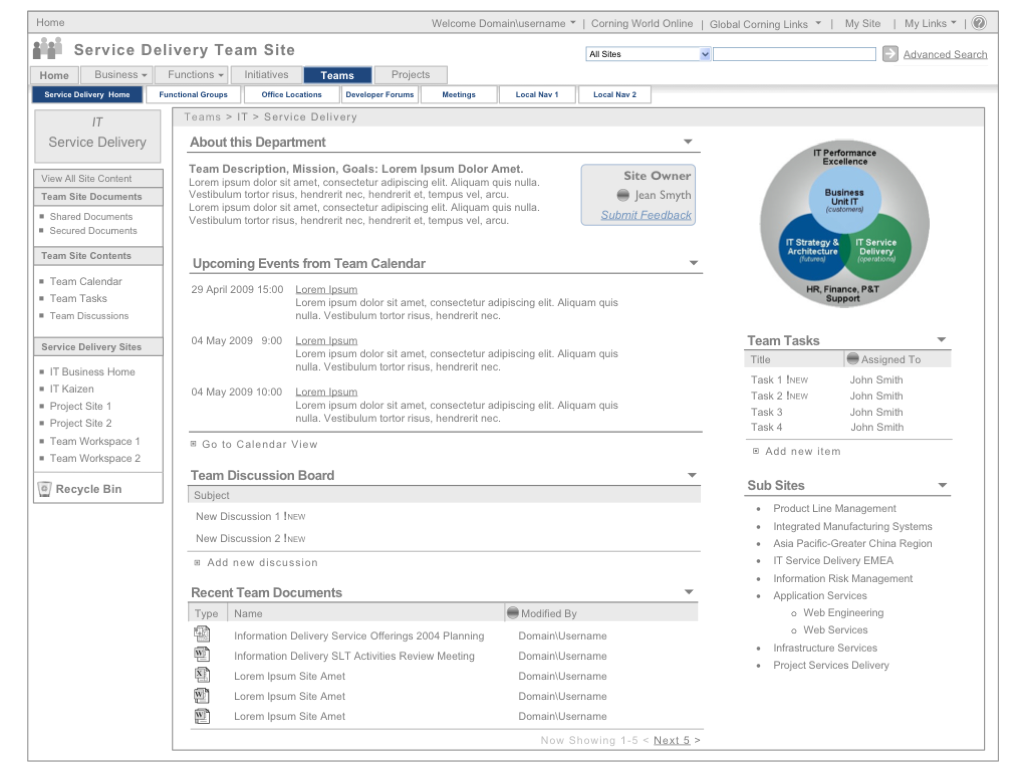
Task: Open Task 2 in Team Tasks
Action: [x=767, y=396]
